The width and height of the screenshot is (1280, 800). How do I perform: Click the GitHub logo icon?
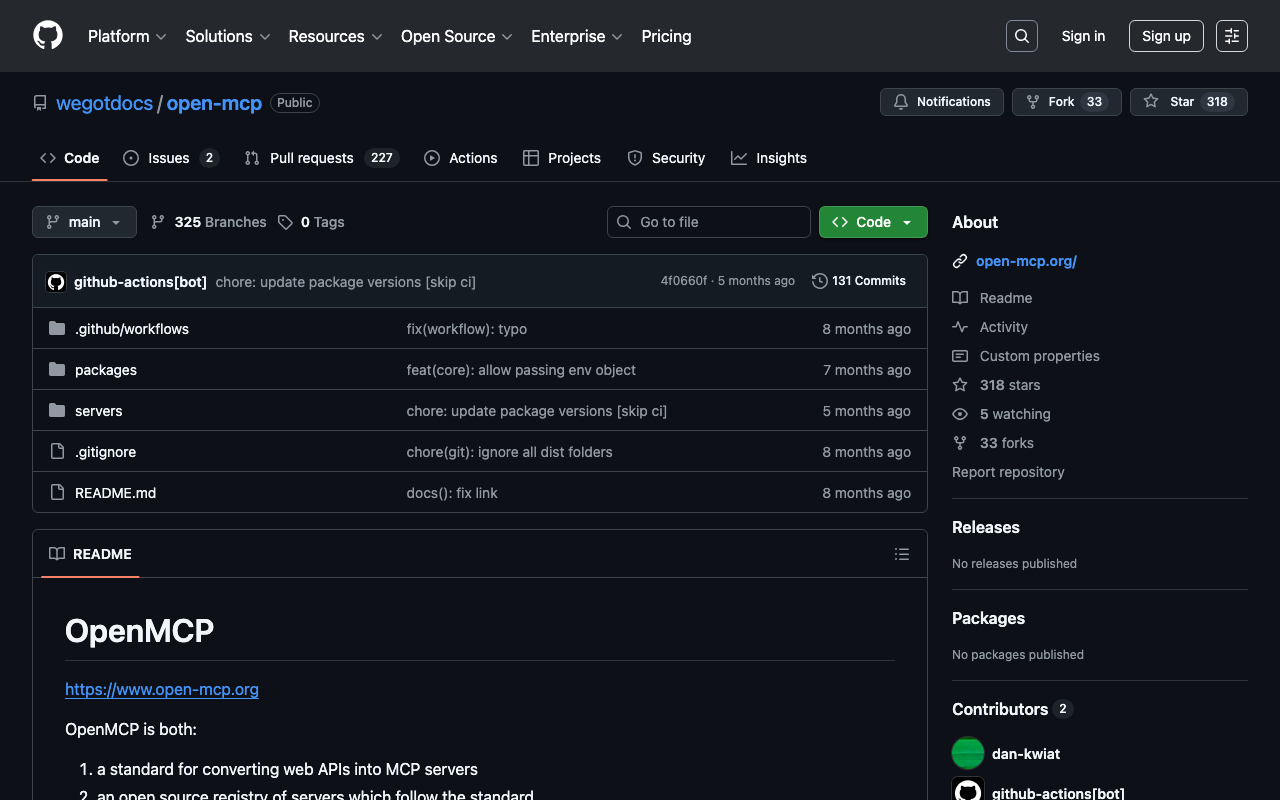(48, 36)
